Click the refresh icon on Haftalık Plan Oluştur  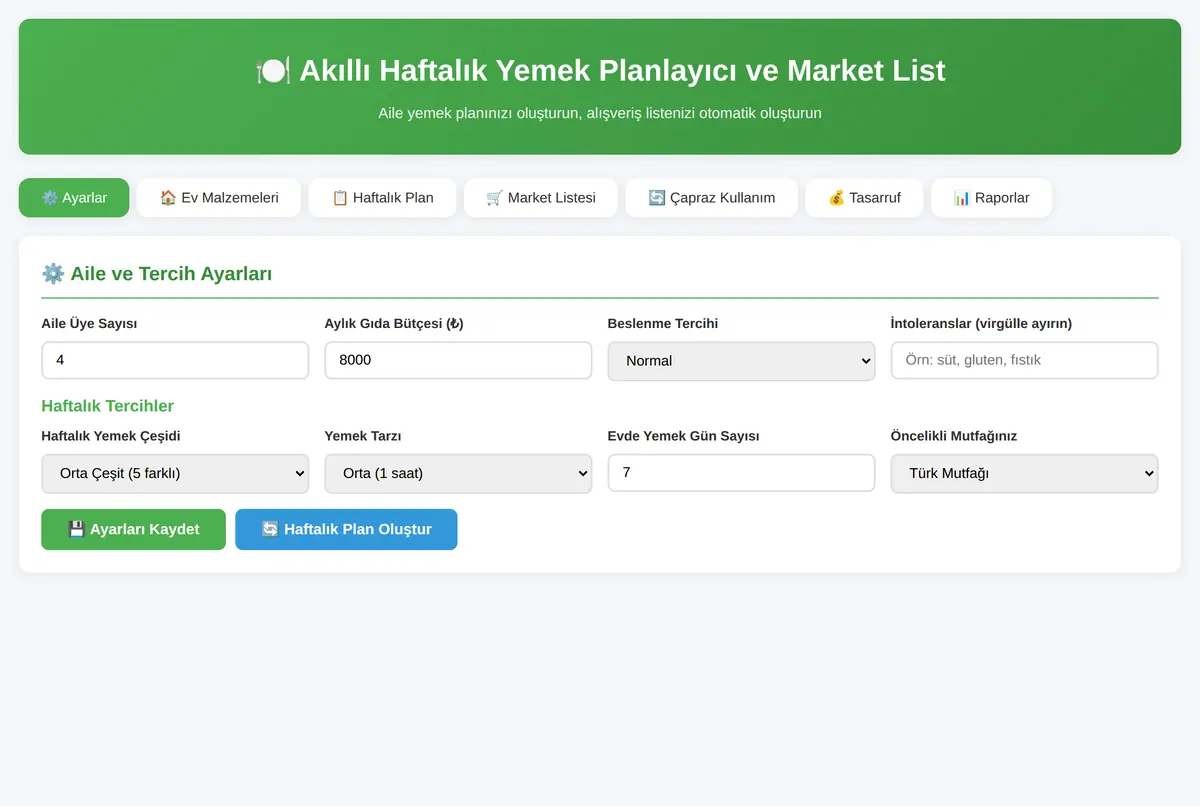coord(270,529)
